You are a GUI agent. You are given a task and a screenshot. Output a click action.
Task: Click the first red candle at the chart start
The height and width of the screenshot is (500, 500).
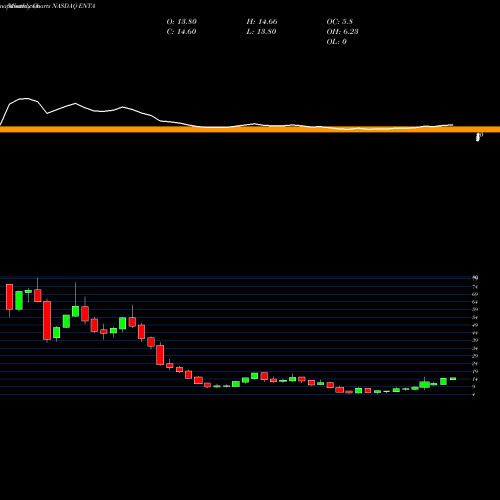pyautogui.click(x=9, y=297)
